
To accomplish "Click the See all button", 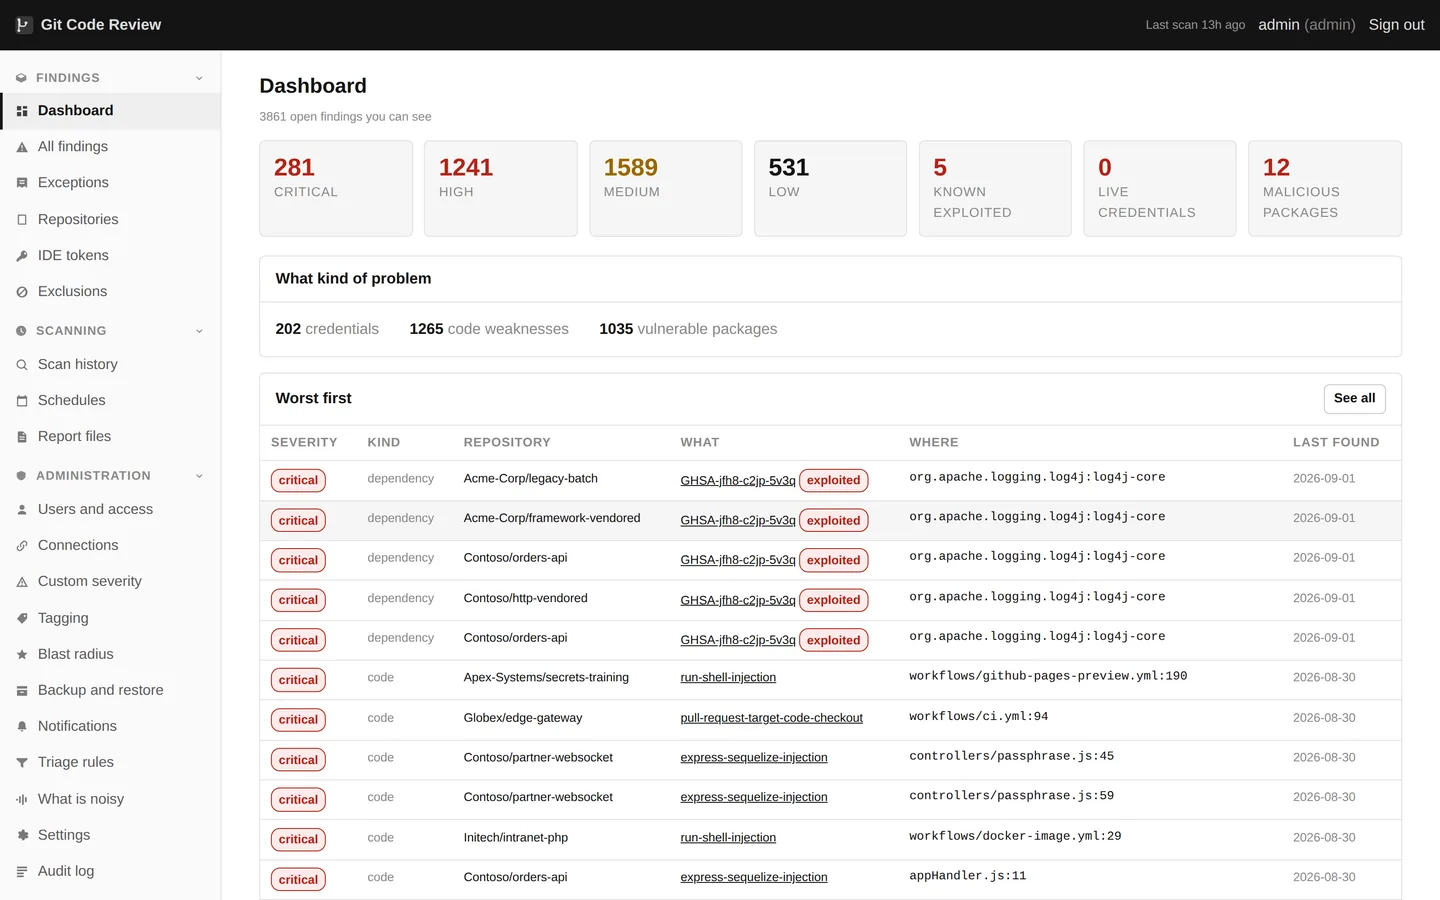I will click(x=1354, y=398).
